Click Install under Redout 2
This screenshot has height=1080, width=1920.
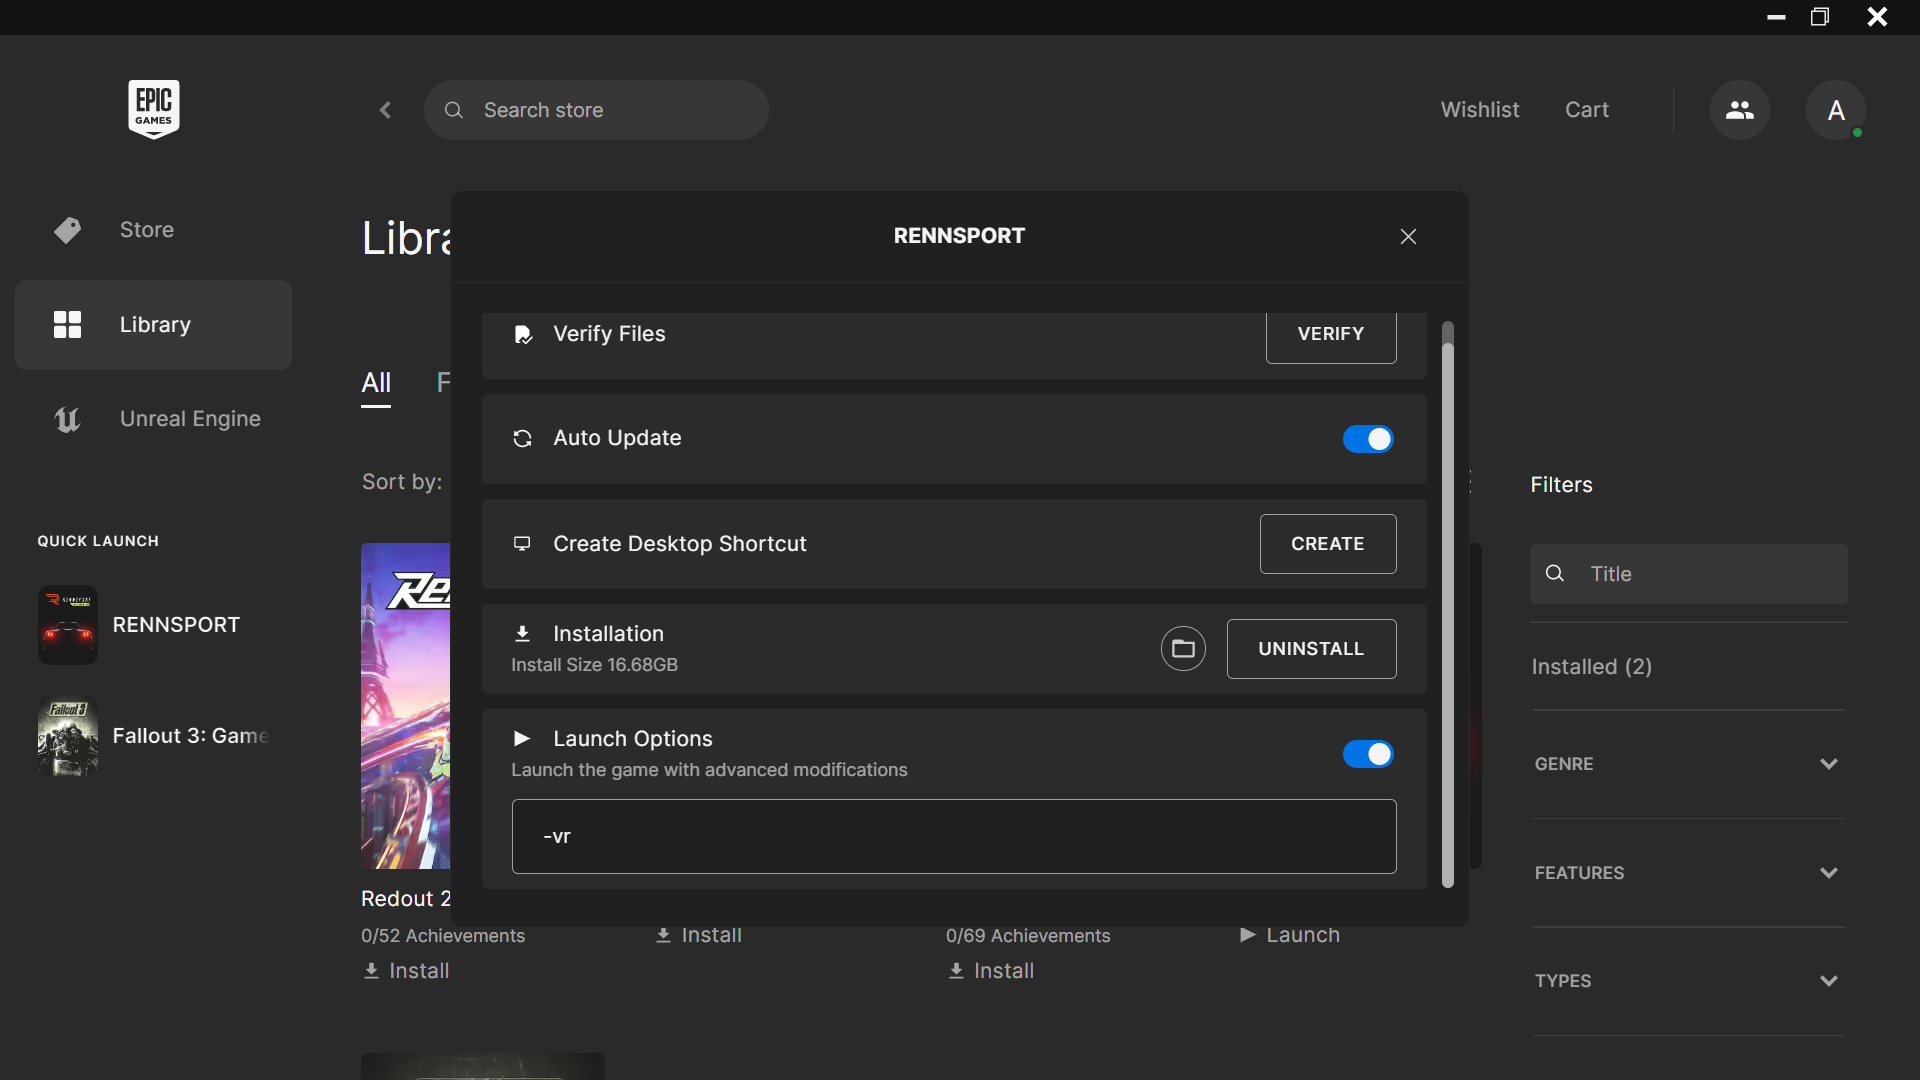(x=406, y=971)
